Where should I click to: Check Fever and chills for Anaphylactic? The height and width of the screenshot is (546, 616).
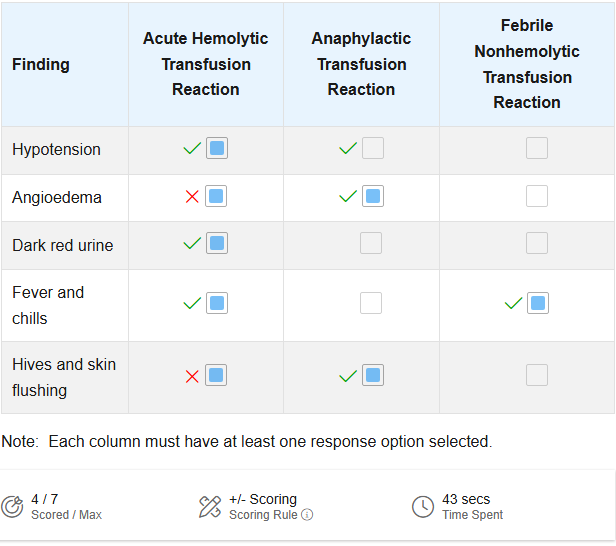point(371,303)
